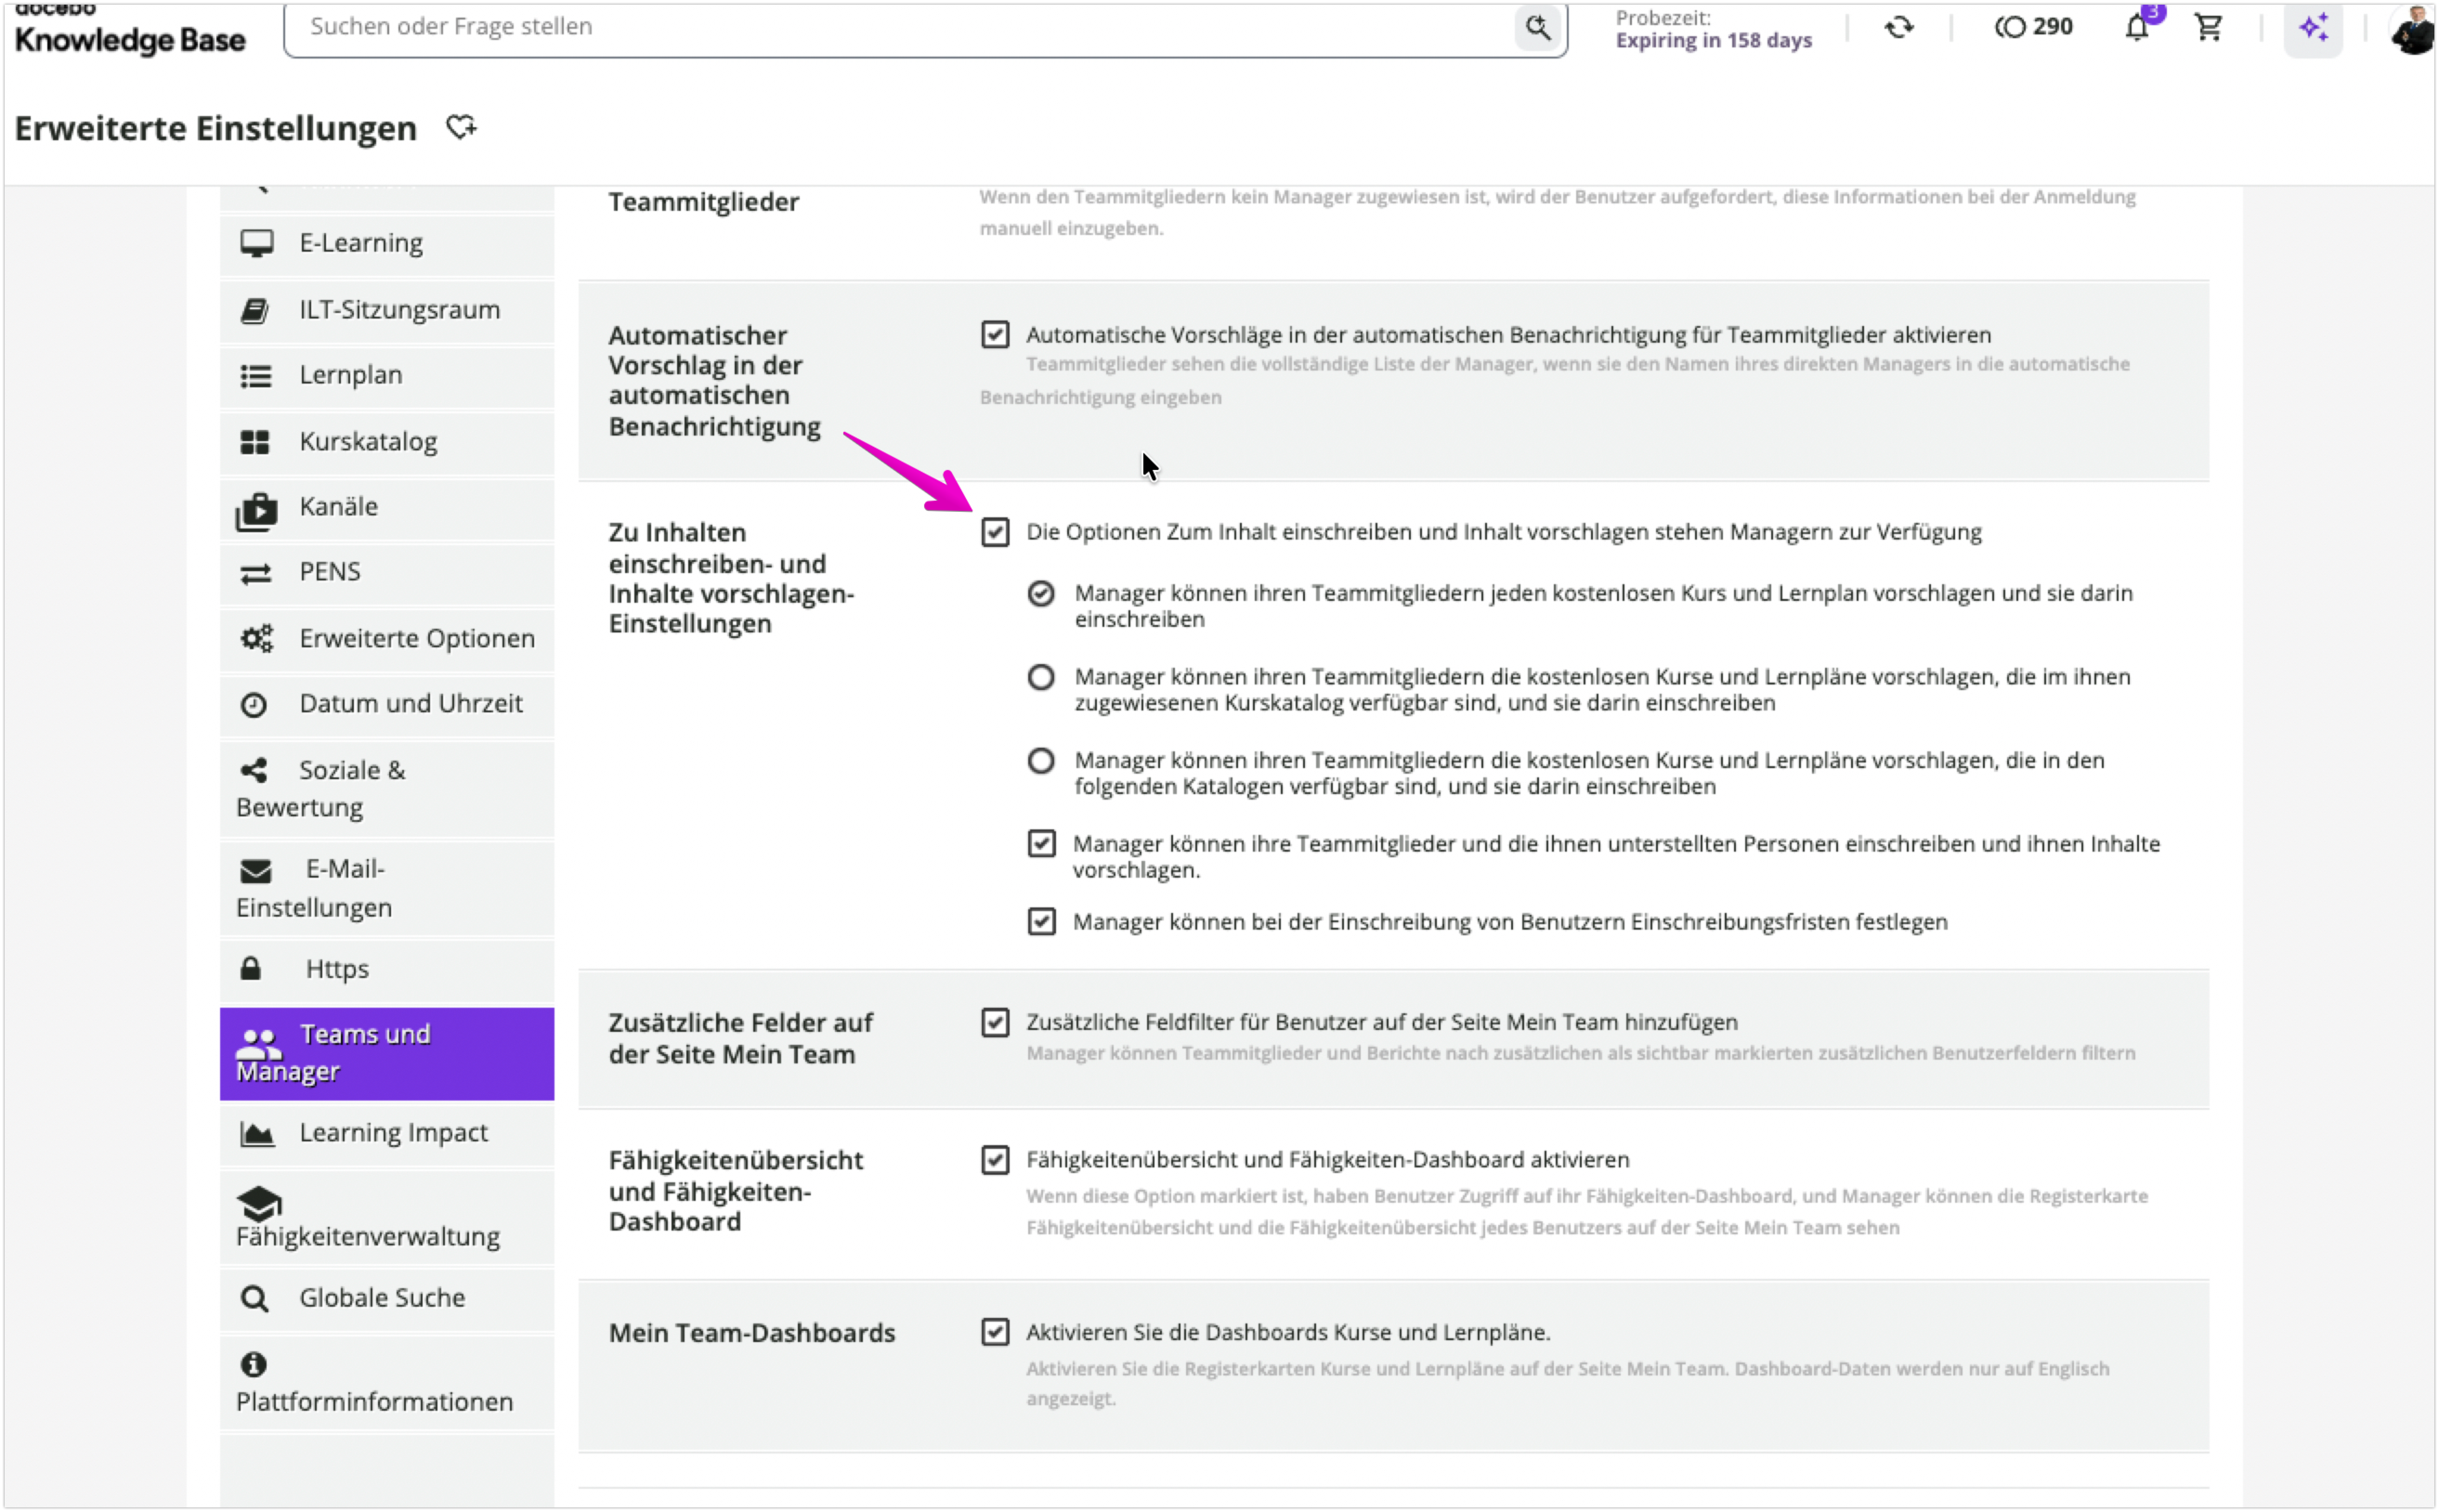Click the search magnifier icon

point(1537,27)
